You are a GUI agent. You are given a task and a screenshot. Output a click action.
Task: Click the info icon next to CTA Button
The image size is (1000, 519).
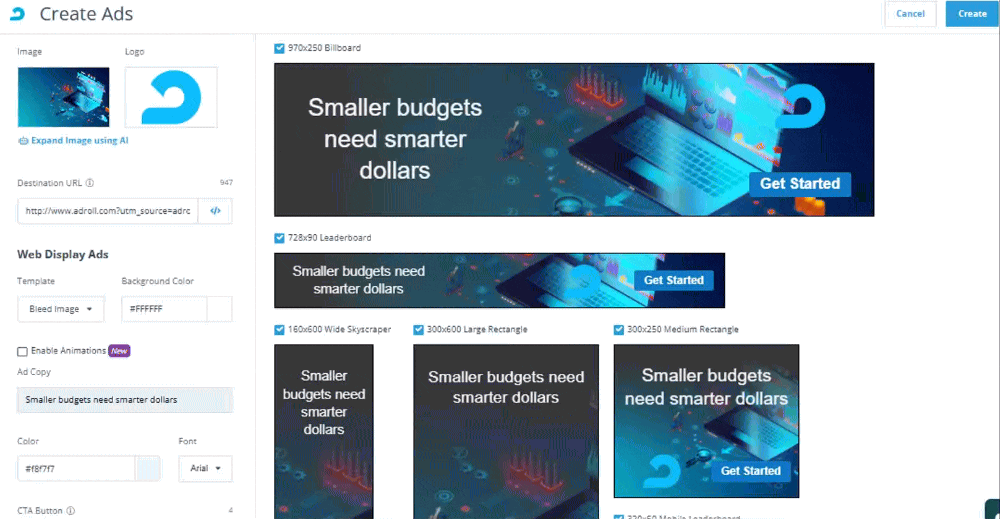[x=70, y=511]
